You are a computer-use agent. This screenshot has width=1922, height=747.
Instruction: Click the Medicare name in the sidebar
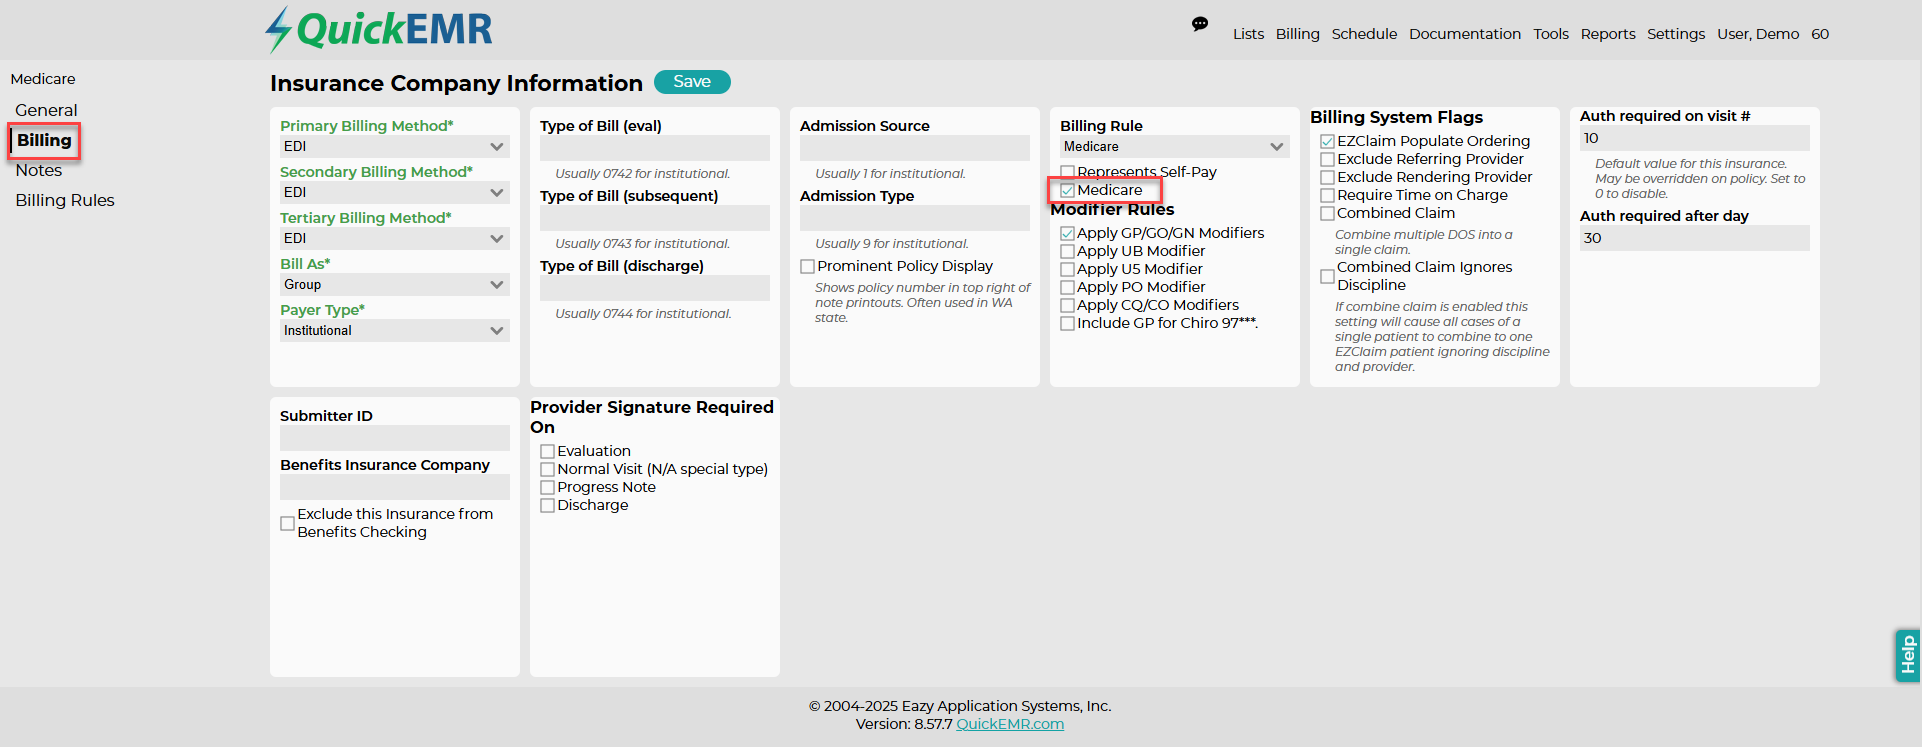tap(43, 79)
